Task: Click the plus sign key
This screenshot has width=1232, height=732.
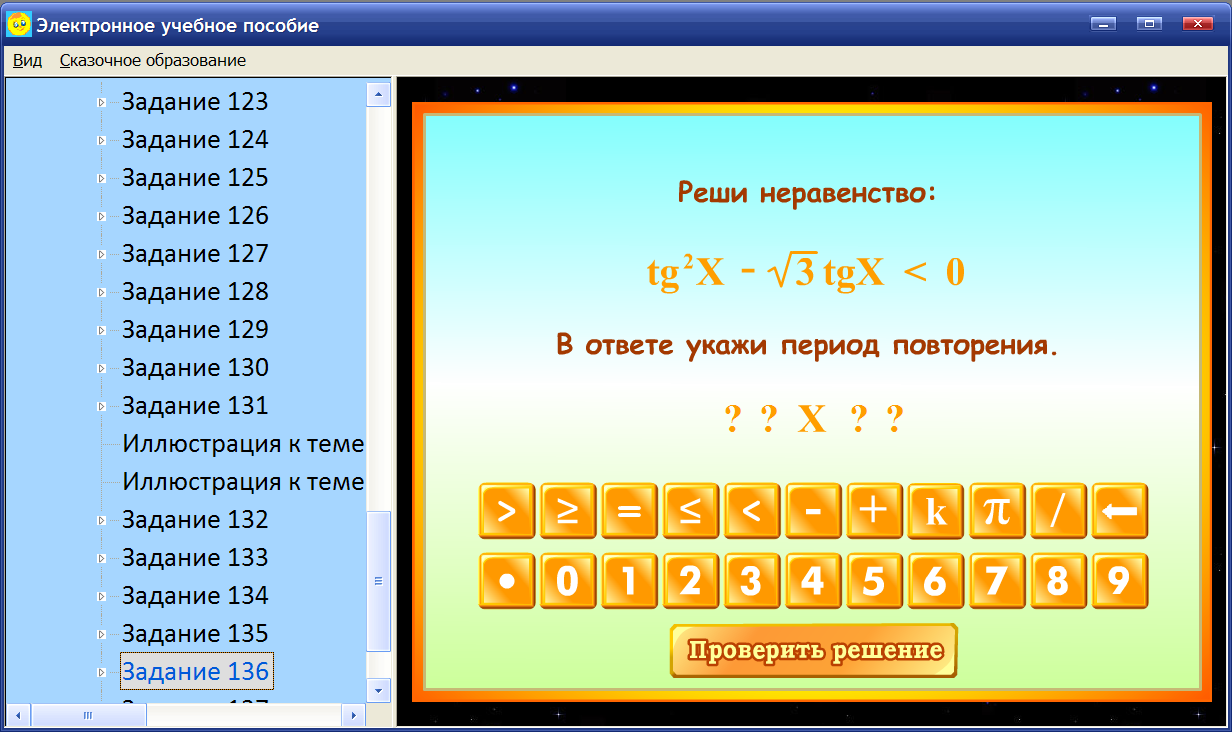Action: tap(874, 509)
